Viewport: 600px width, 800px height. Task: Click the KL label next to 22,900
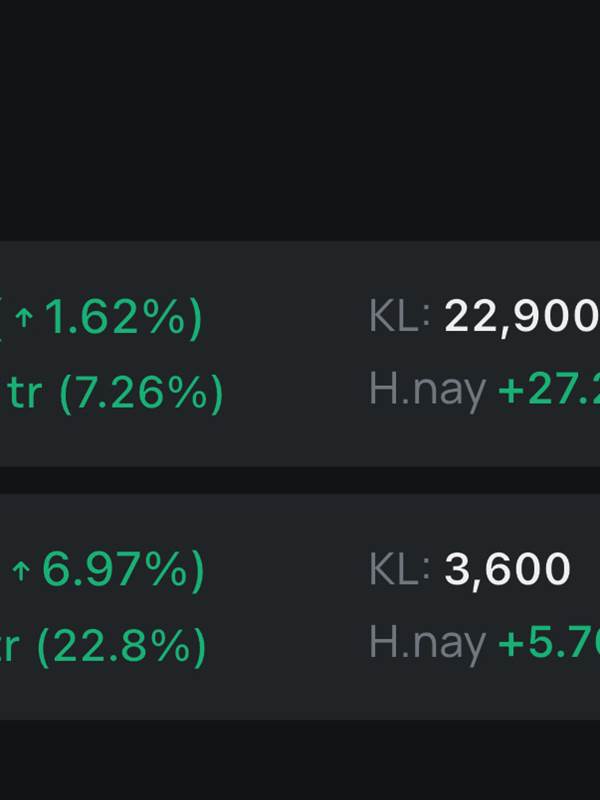pyautogui.click(x=399, y=316)
